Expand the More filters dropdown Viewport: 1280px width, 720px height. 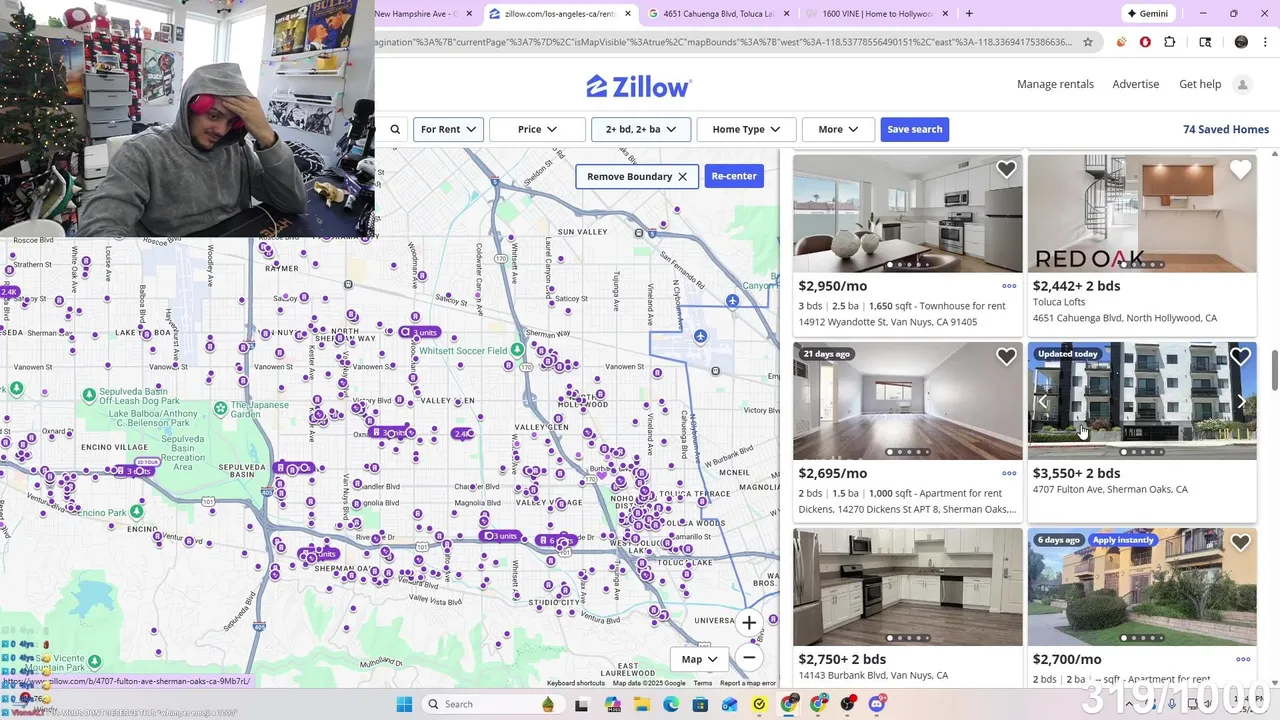pos(838,129)
